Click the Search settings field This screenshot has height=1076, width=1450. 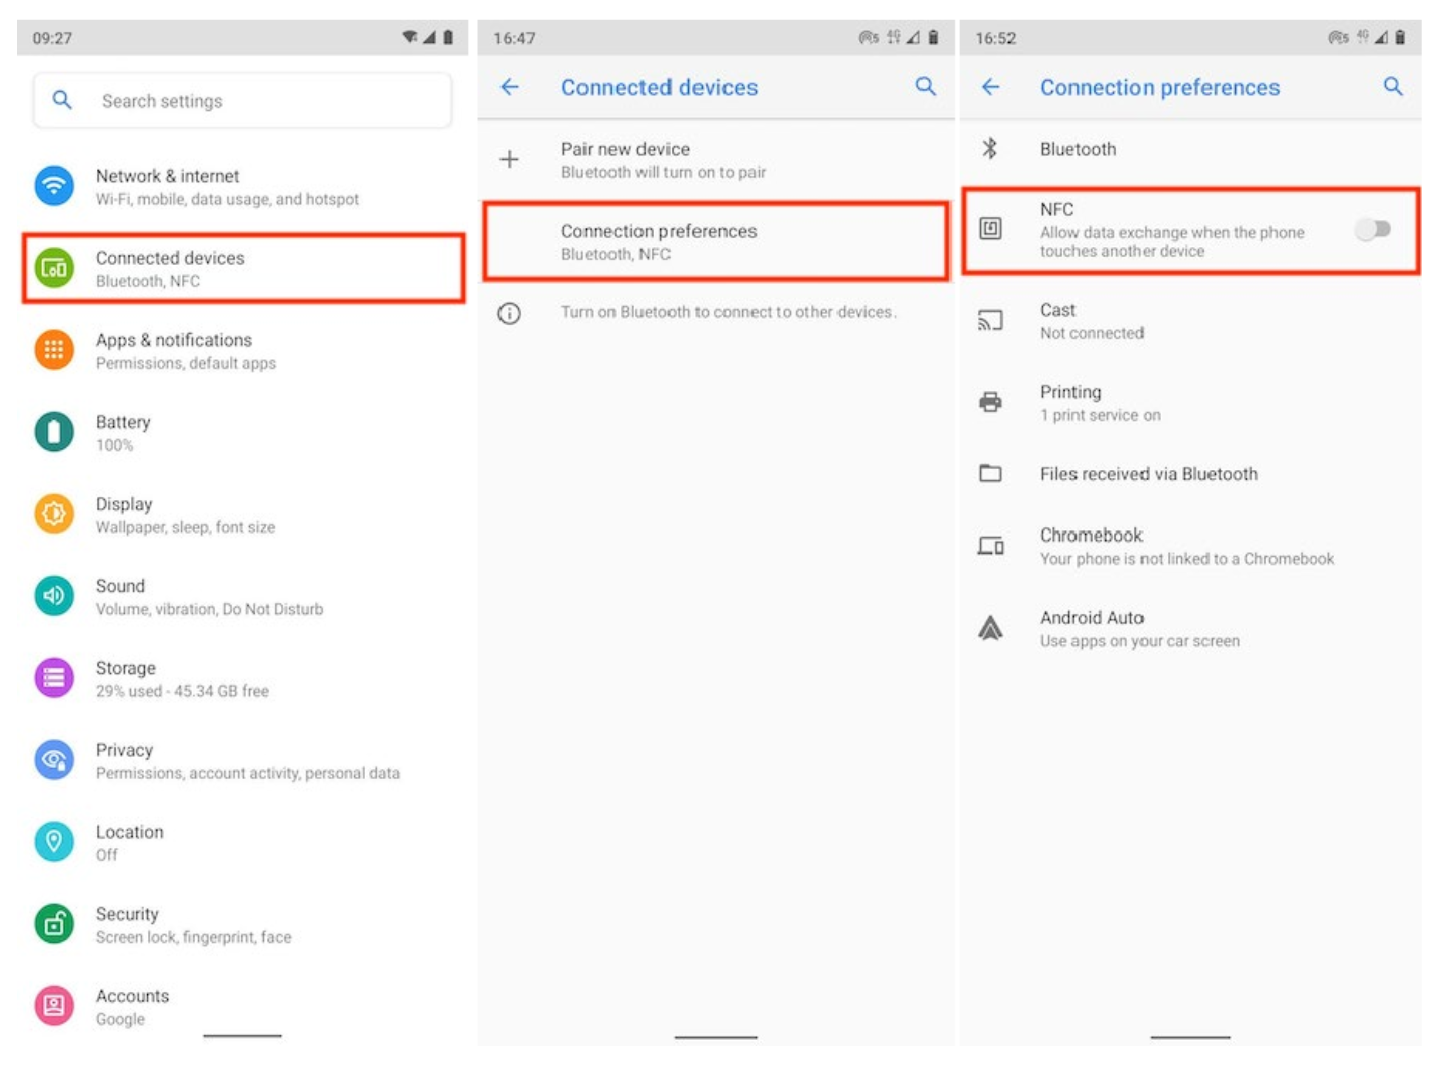coord(242,101)
